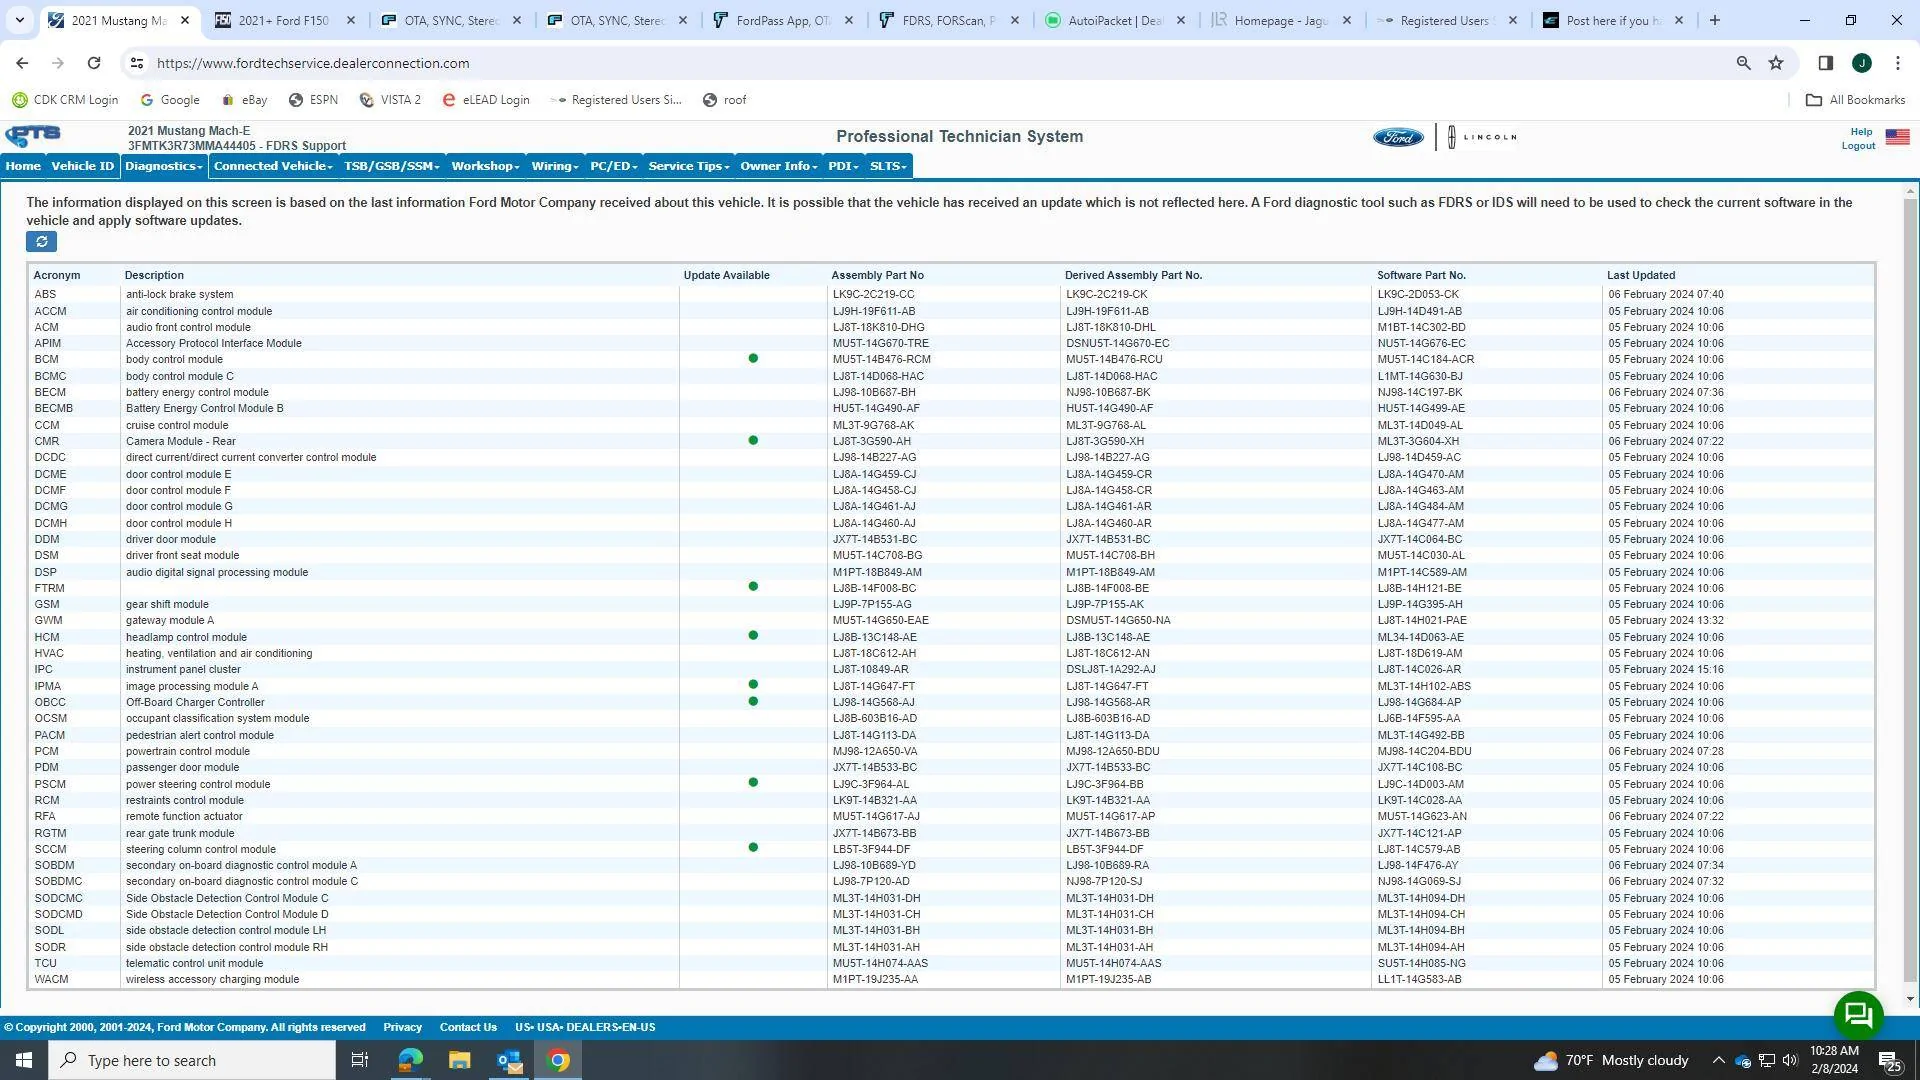
Task: Click the Help link
Action: (1861, 131)
